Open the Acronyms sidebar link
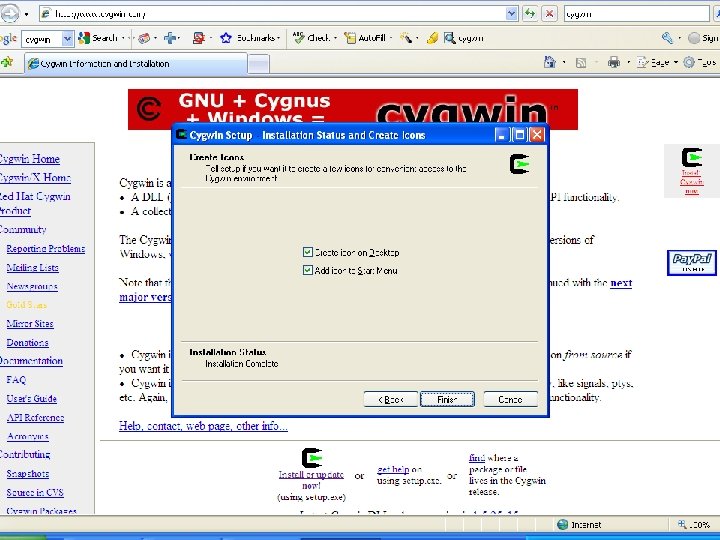This screenshot has width=720, height=540. pyautogui.click(x=28, y=436)
